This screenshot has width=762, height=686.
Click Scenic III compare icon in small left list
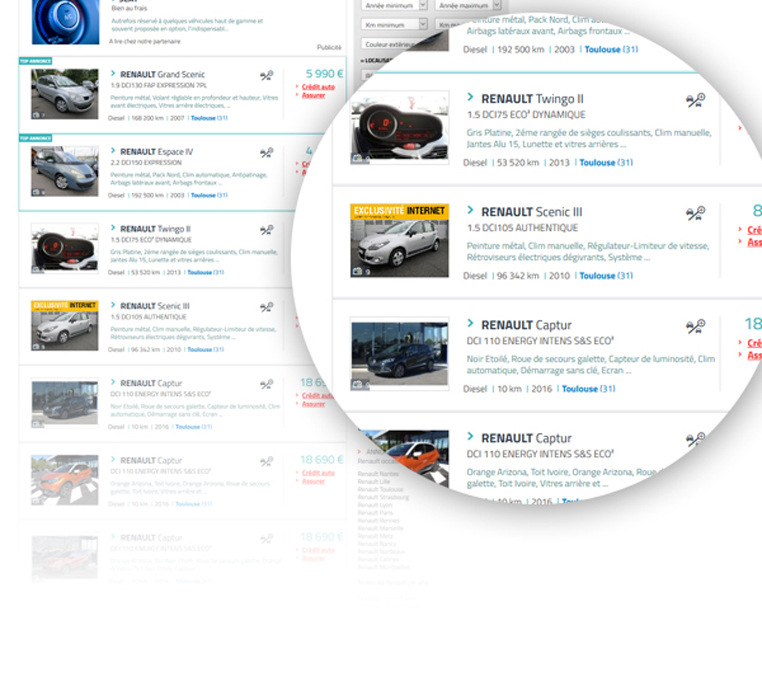point(266,307)
